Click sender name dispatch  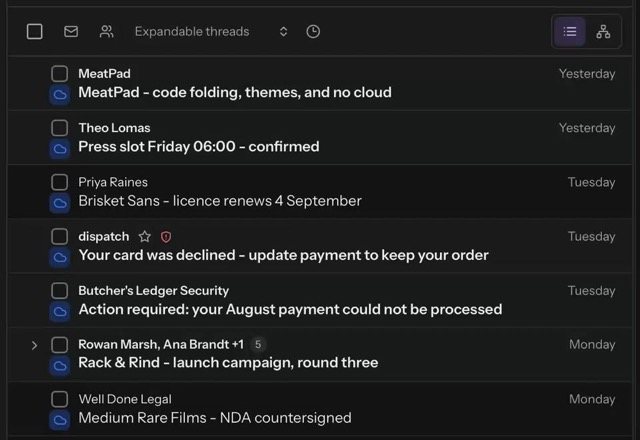tap(104, 237)
